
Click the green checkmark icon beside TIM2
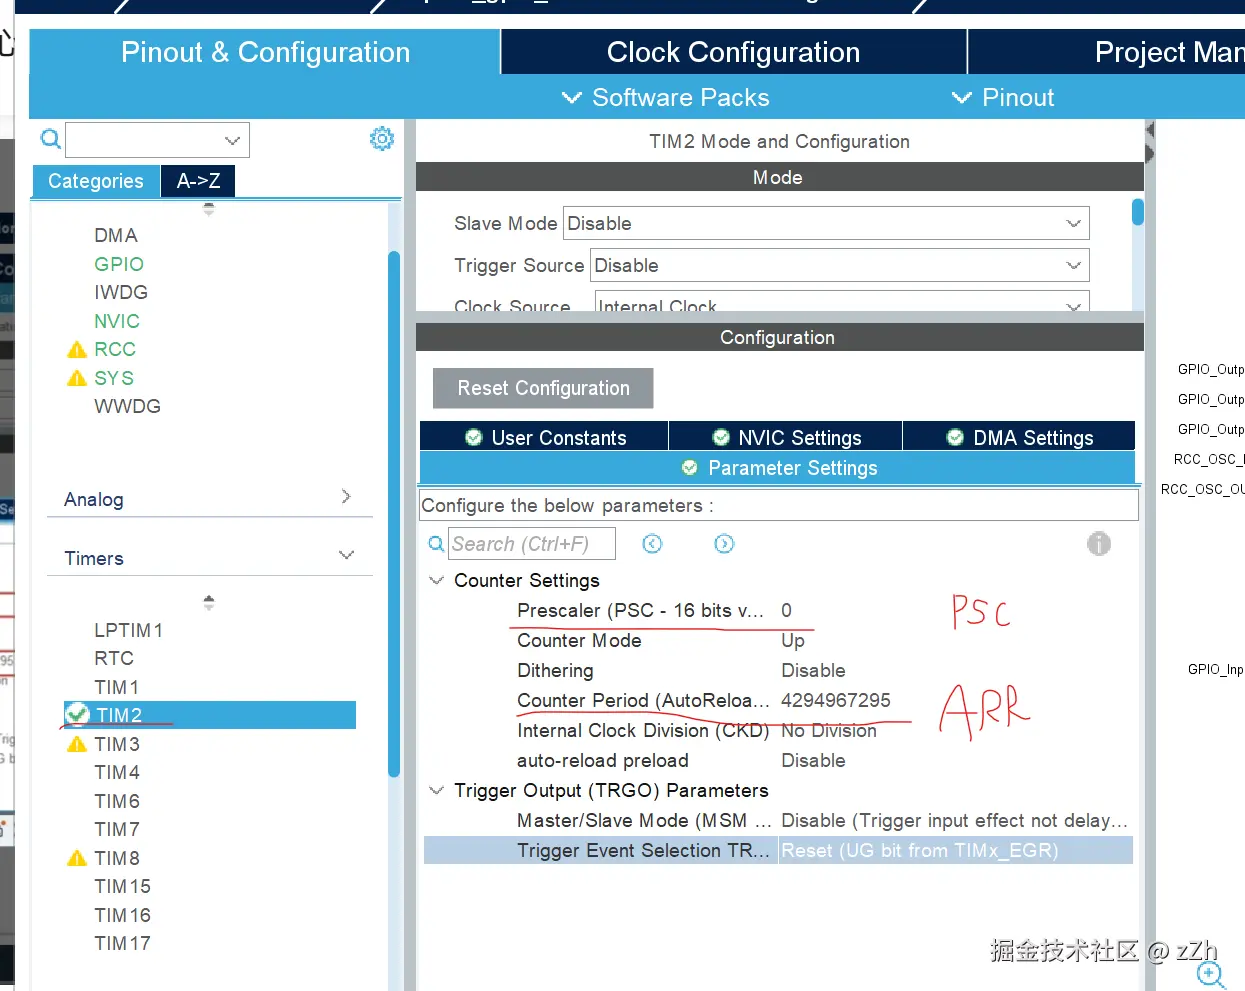click(x=77, y=715)
